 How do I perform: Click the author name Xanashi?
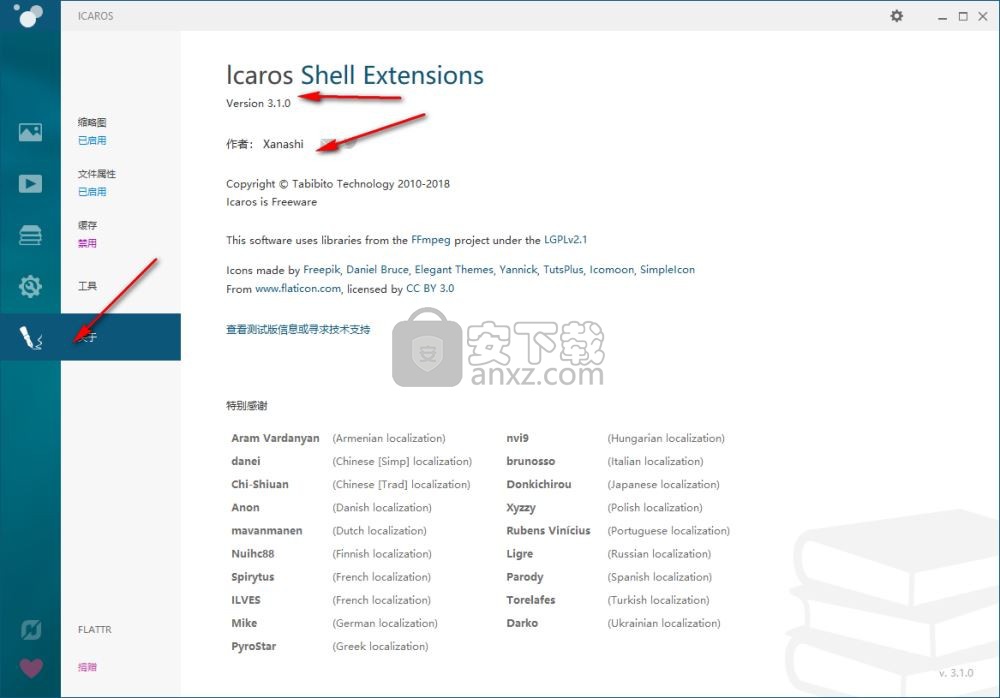click(x=283, y=144)
